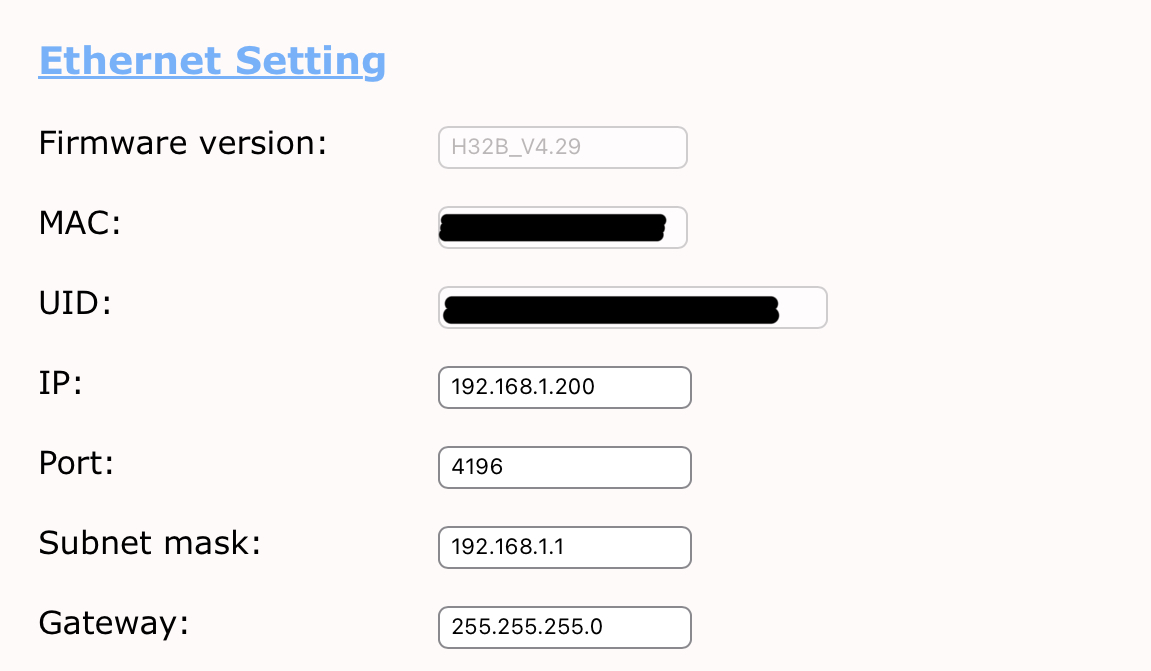Screen dimensions: 1151x671
Task: Click the "Subnet mask:" label
Action: 149,544
